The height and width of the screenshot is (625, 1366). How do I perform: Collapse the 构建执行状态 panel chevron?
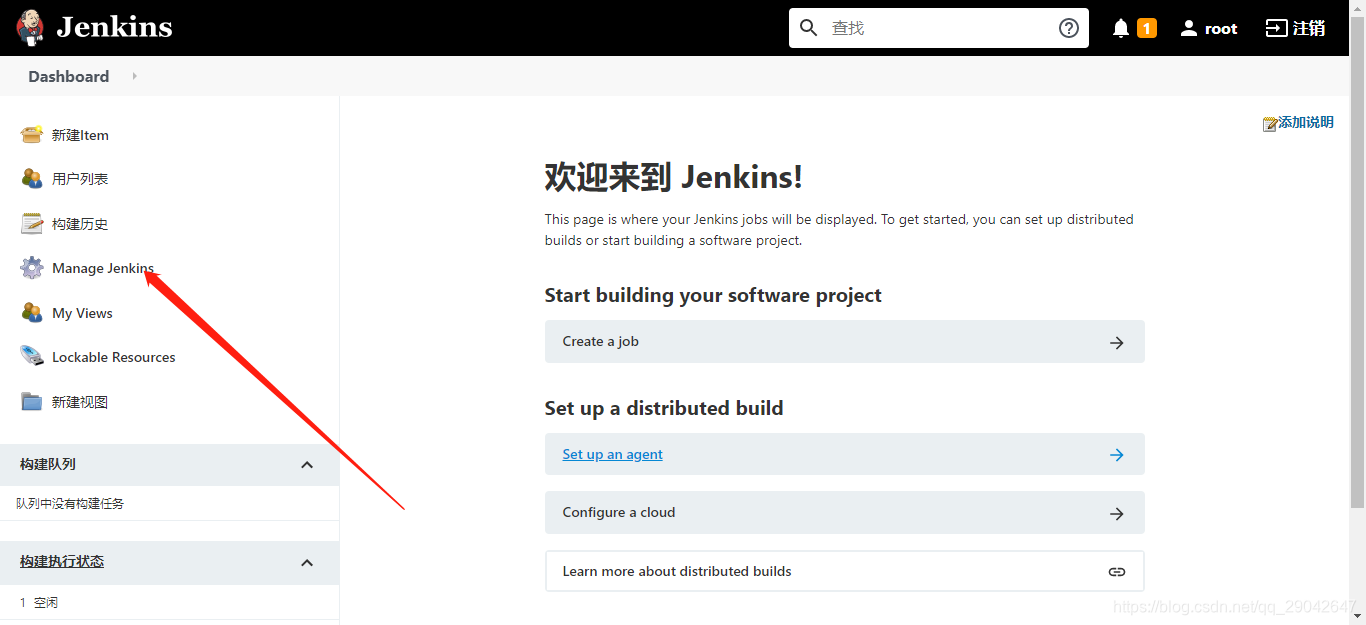[x=307, y=562]
